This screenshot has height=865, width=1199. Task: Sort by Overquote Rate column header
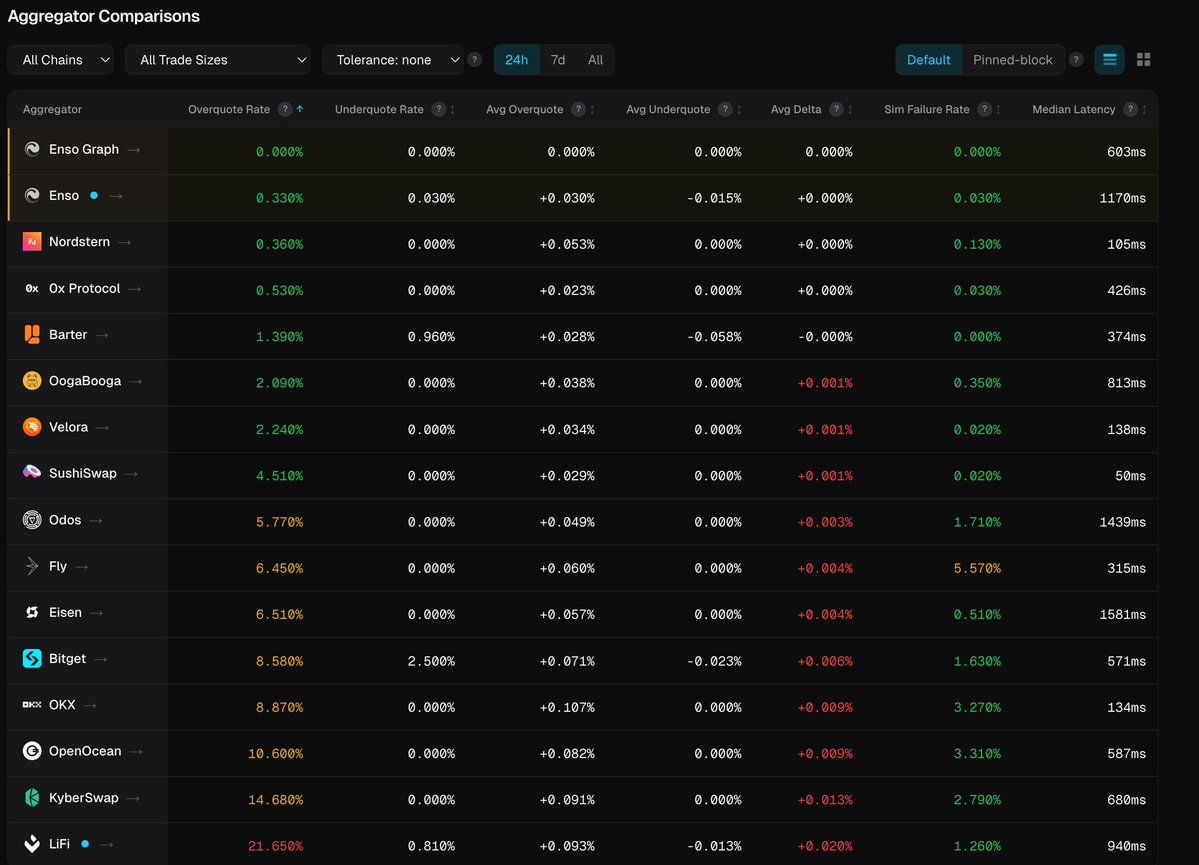click(229, 109)
